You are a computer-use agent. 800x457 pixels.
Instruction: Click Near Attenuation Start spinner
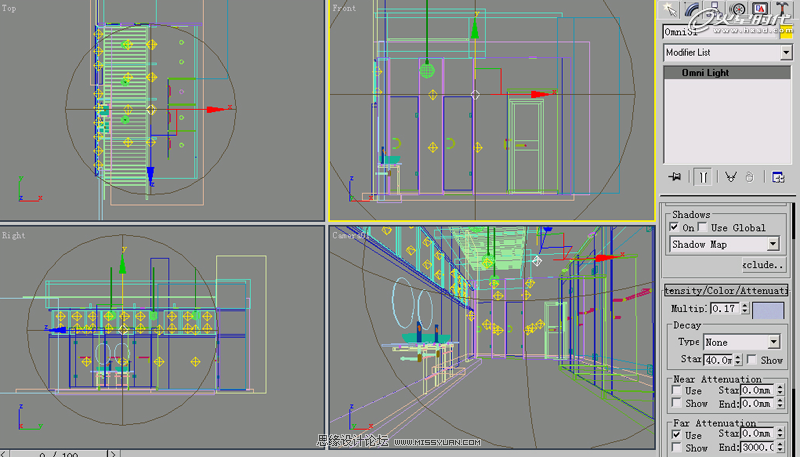(x=780, y=391)
